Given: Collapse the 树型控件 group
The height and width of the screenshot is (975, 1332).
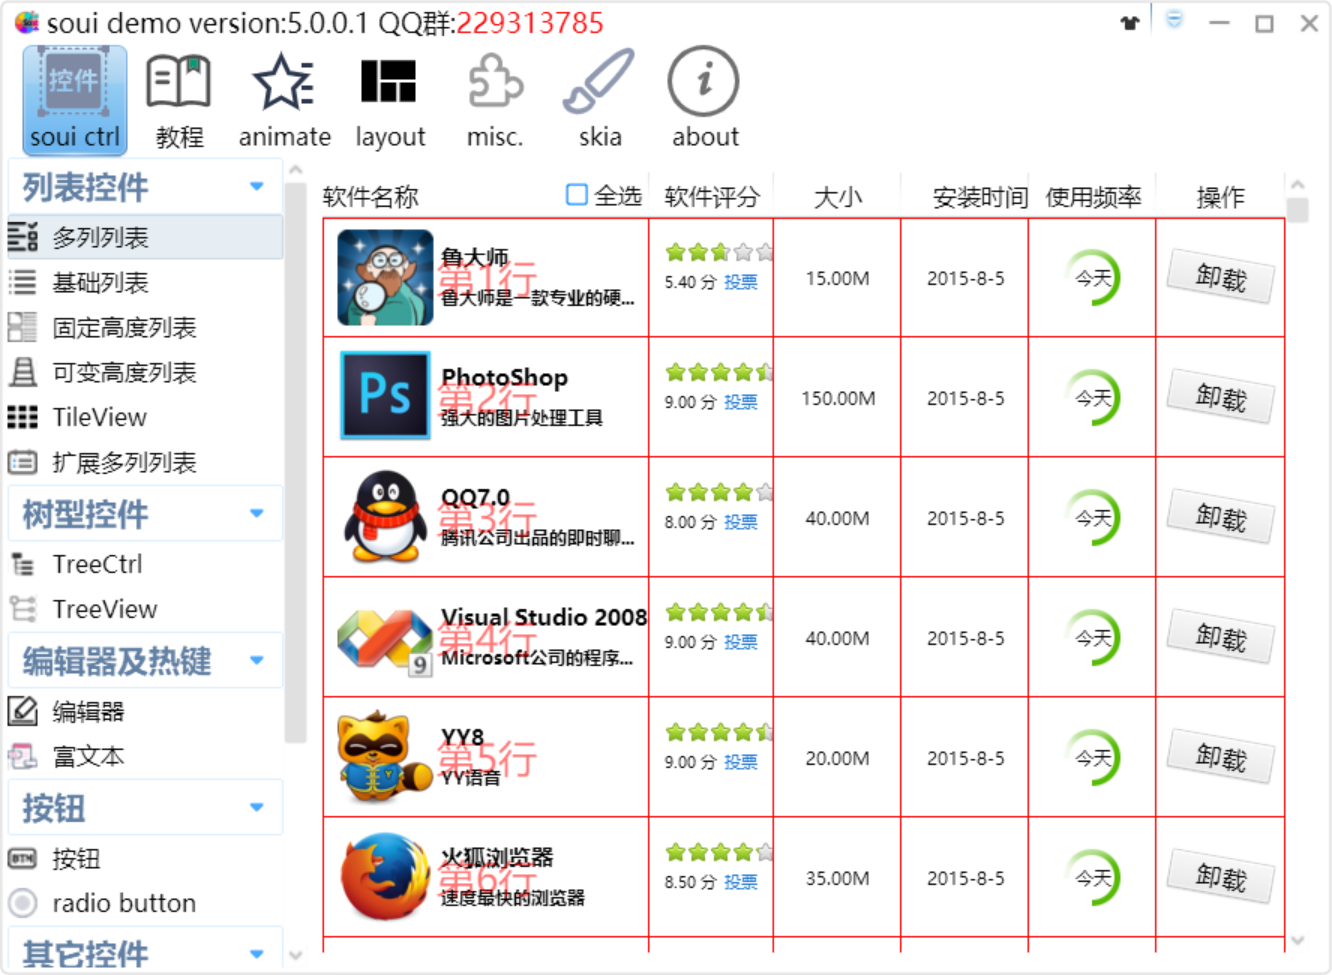Looking at the screenshot, I should click(145, 513).
